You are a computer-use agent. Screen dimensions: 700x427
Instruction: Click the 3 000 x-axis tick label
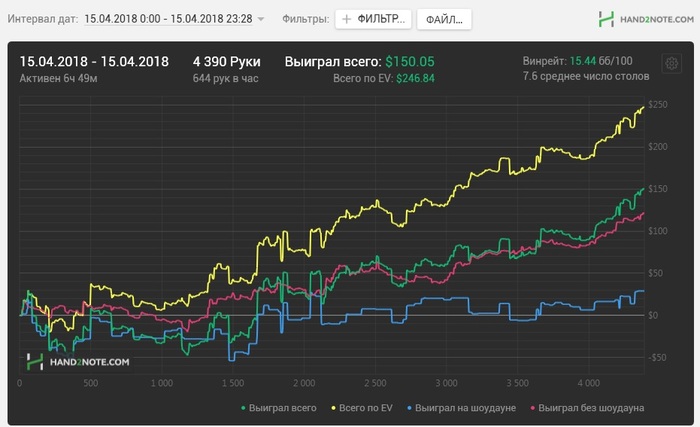(x=446, y=383)
